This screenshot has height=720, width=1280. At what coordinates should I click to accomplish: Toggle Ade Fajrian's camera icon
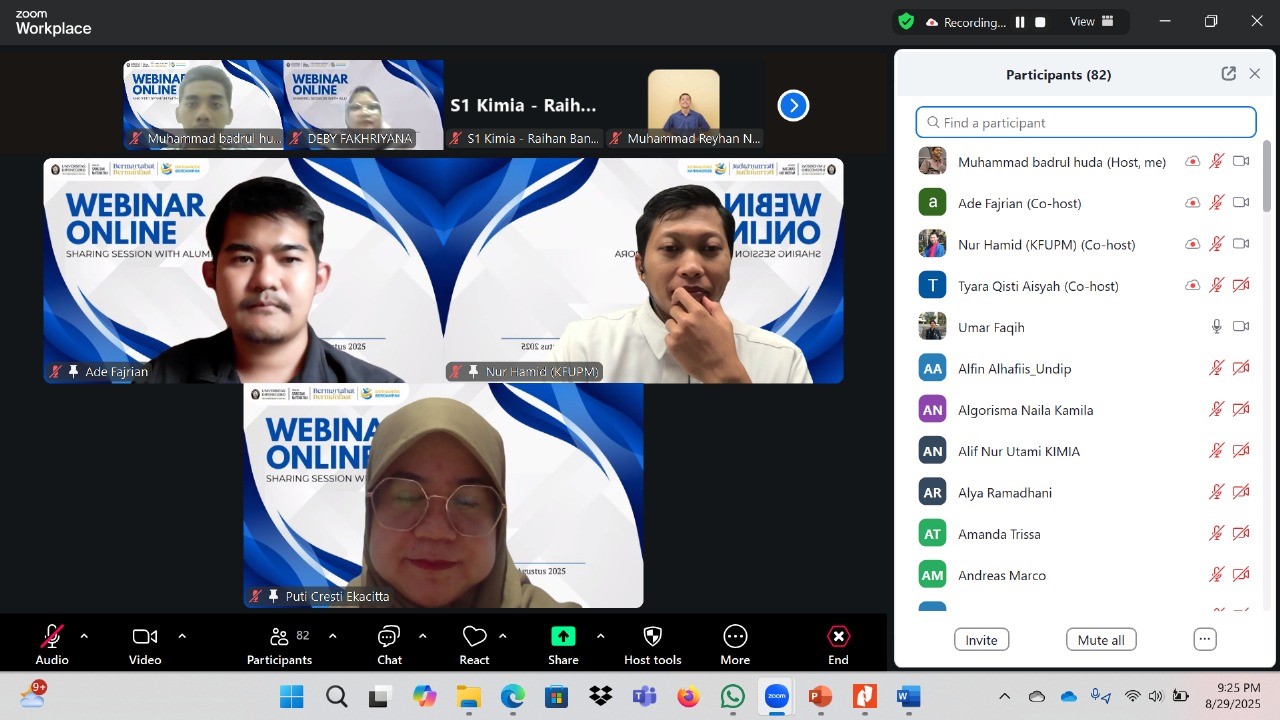(1241, 202)
